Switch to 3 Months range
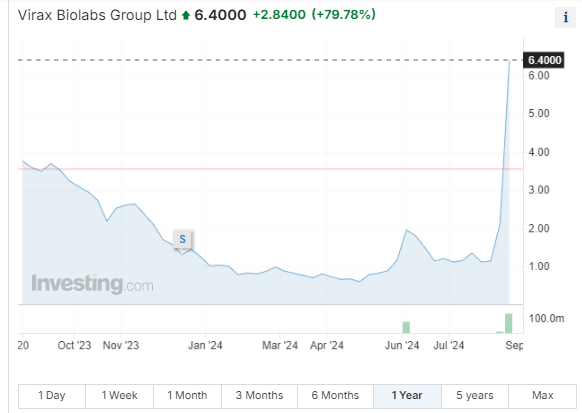 pyautogui.click(x=259, y=396)
